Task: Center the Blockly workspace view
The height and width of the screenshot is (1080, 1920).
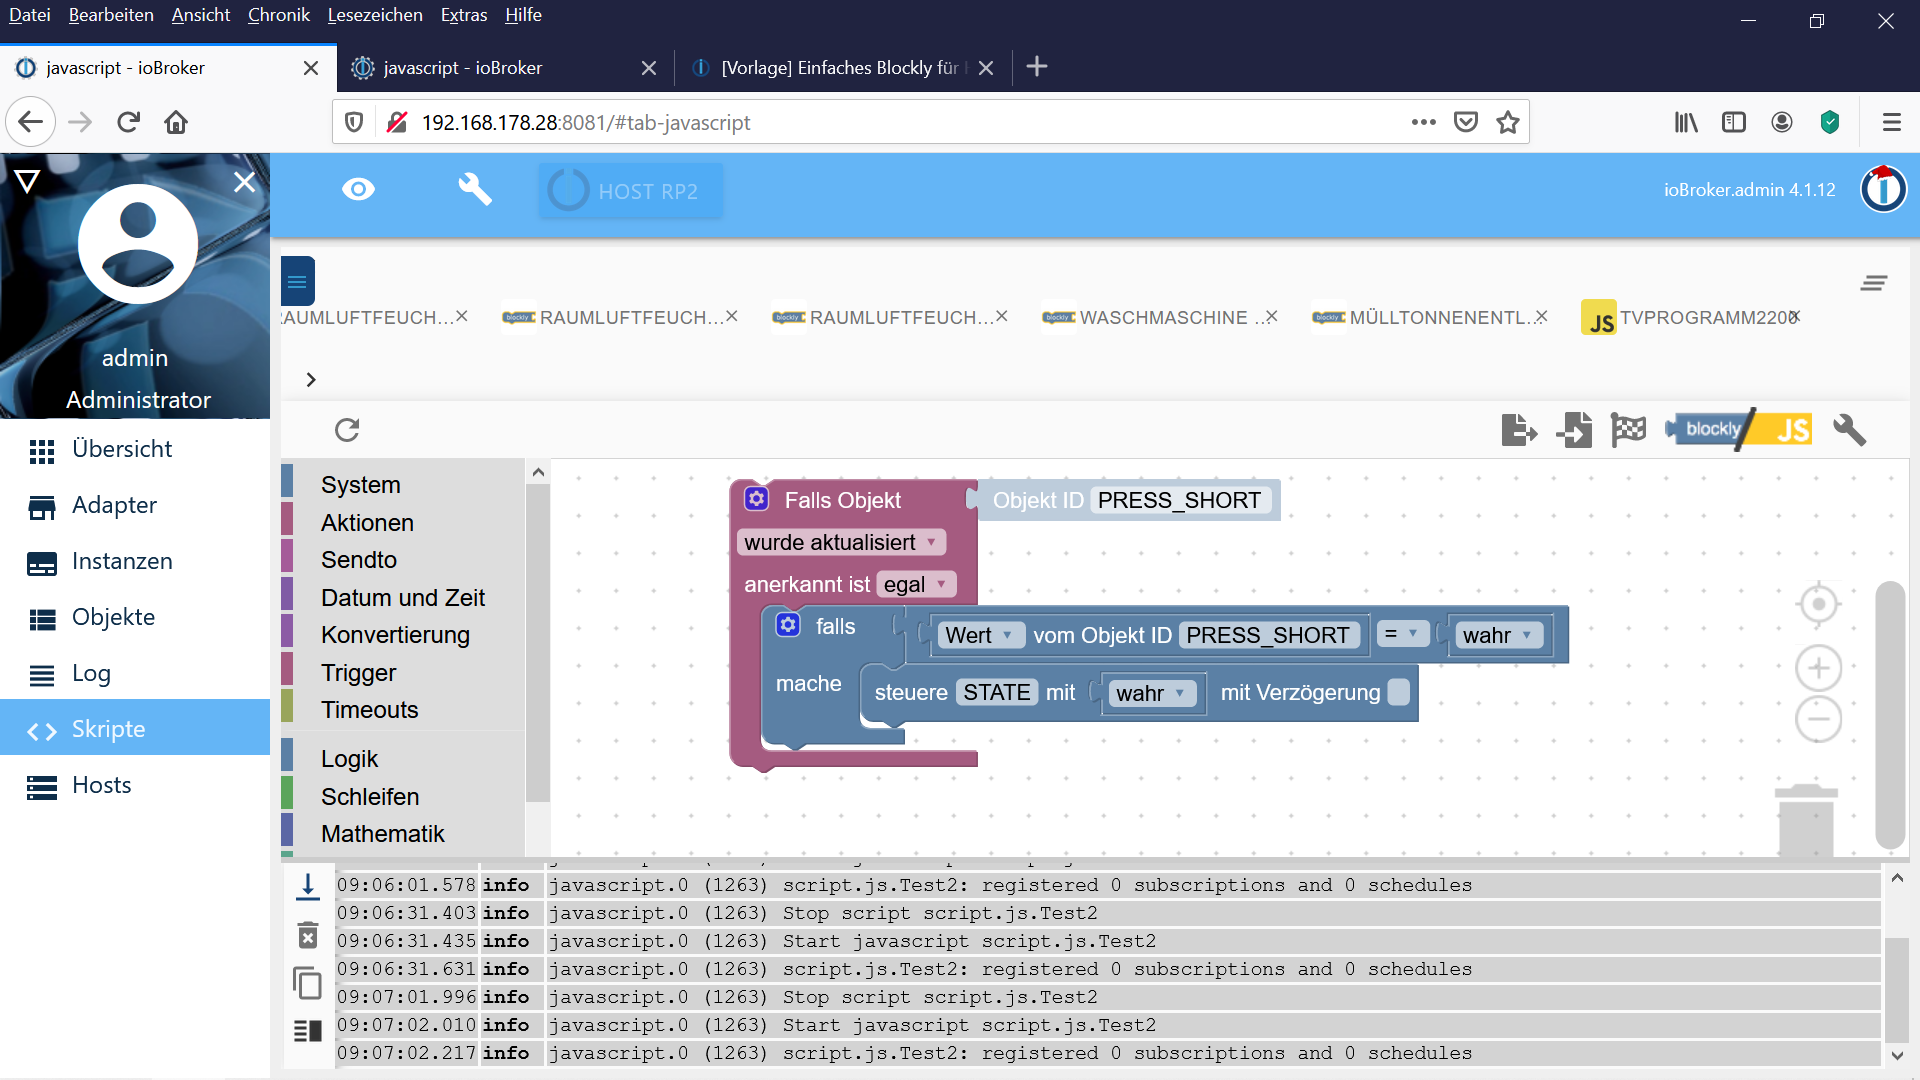Action: pos(1818,604)
